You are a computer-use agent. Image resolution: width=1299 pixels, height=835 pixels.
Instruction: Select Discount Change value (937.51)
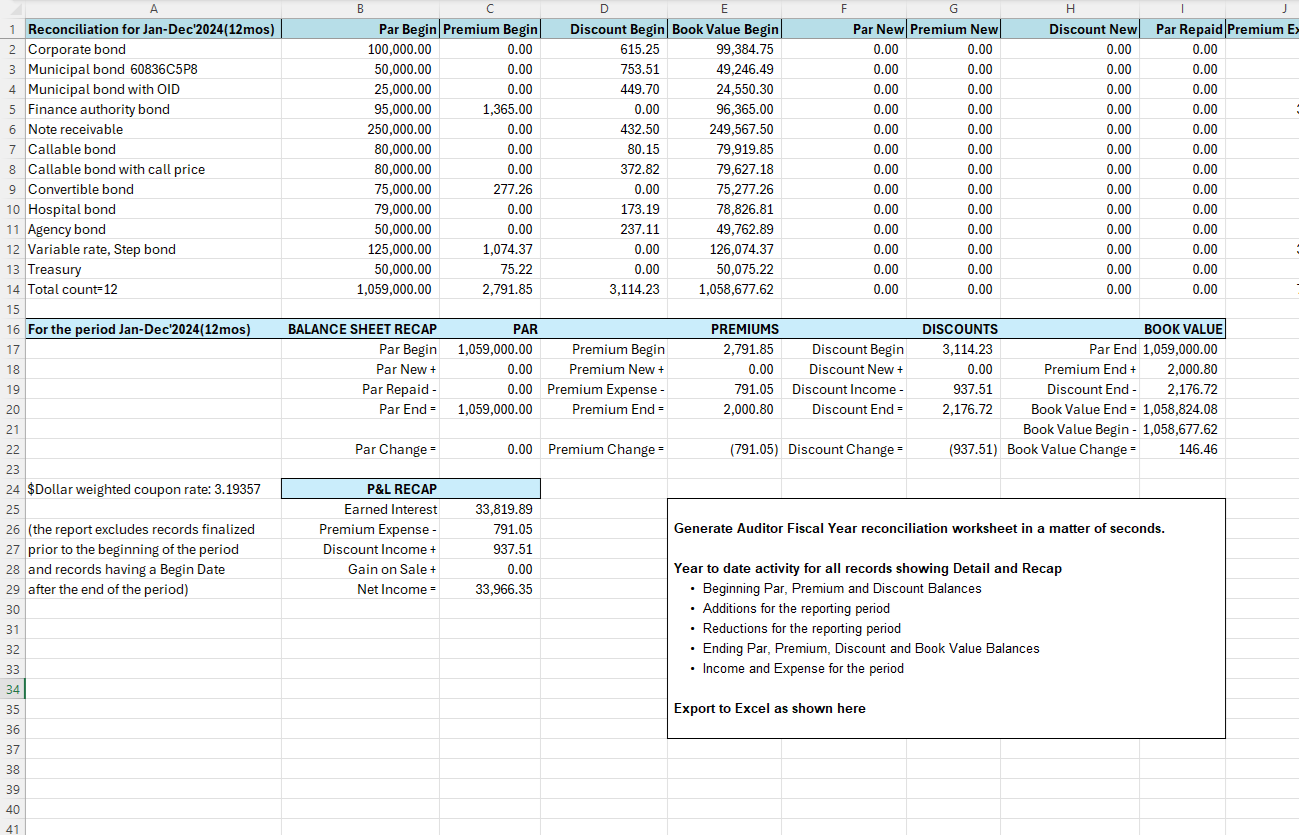pos(954,449)
